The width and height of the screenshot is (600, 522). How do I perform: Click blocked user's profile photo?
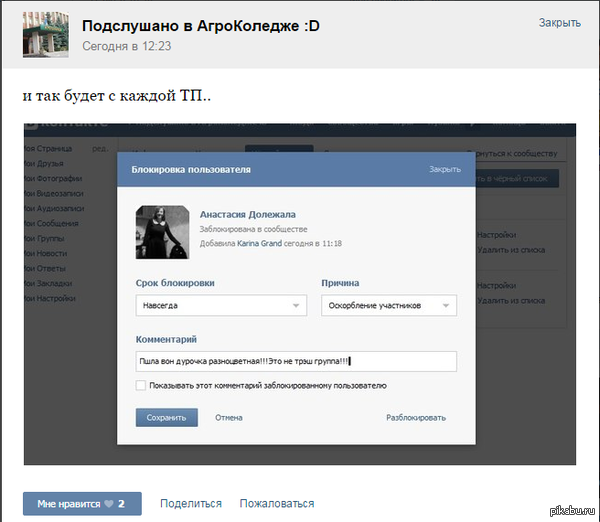[163, 232]
